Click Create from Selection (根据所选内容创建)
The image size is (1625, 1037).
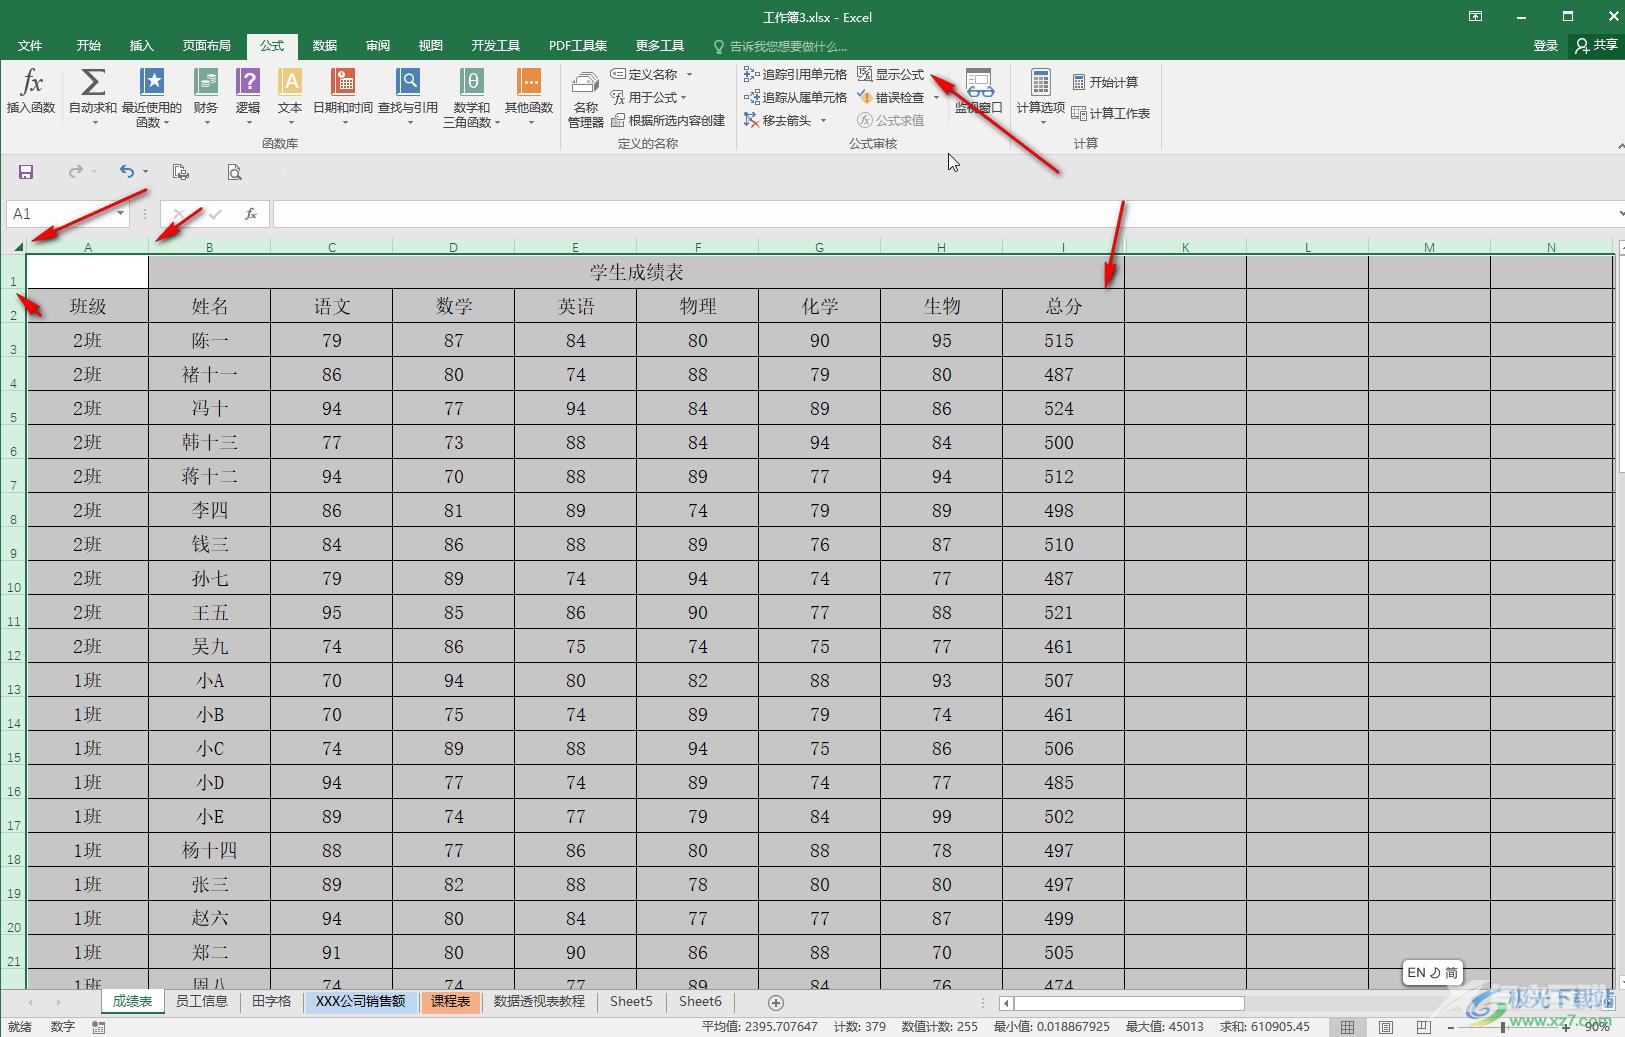(668, 120)
